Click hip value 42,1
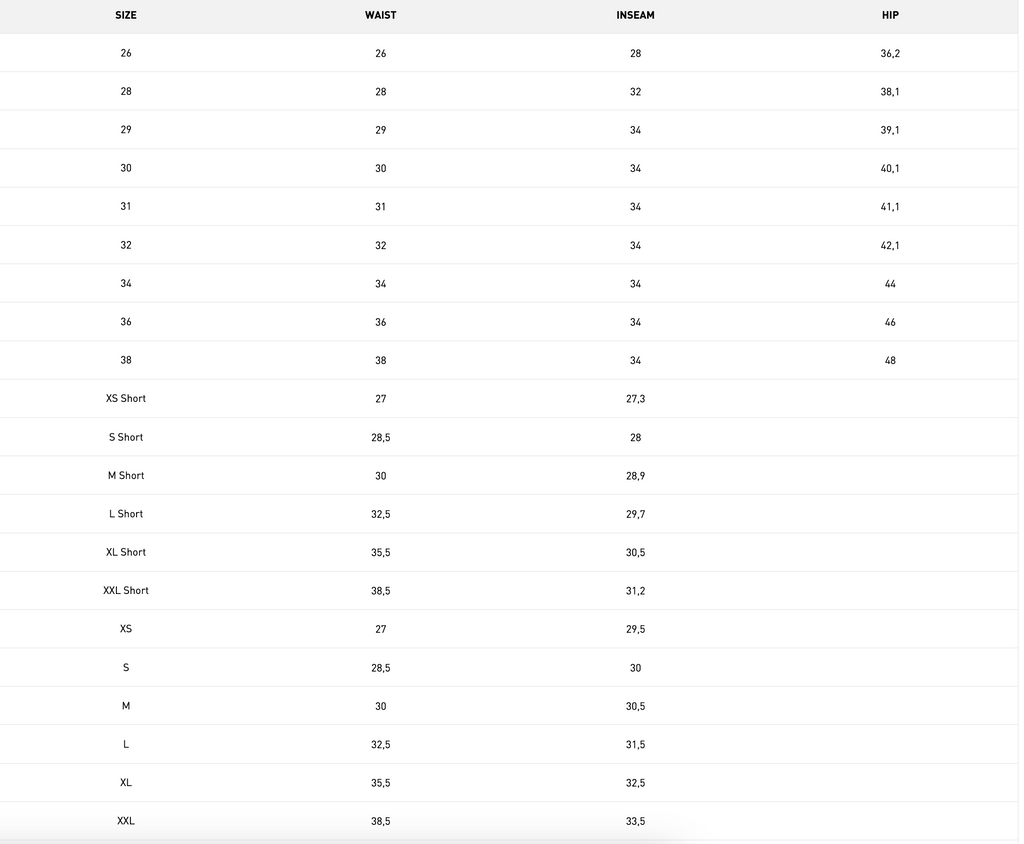The image size is (1024, 844). coord(890,246)
